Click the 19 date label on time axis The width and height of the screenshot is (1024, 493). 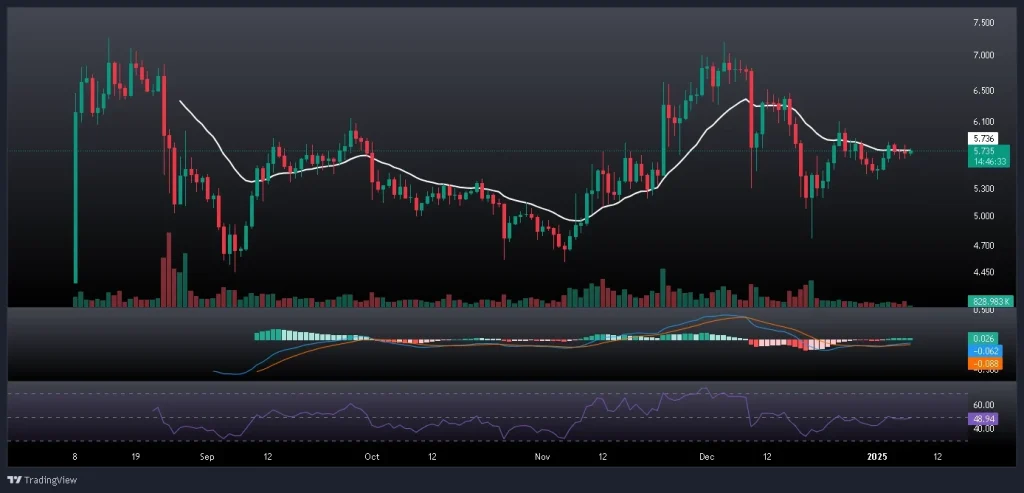(134, 457)
